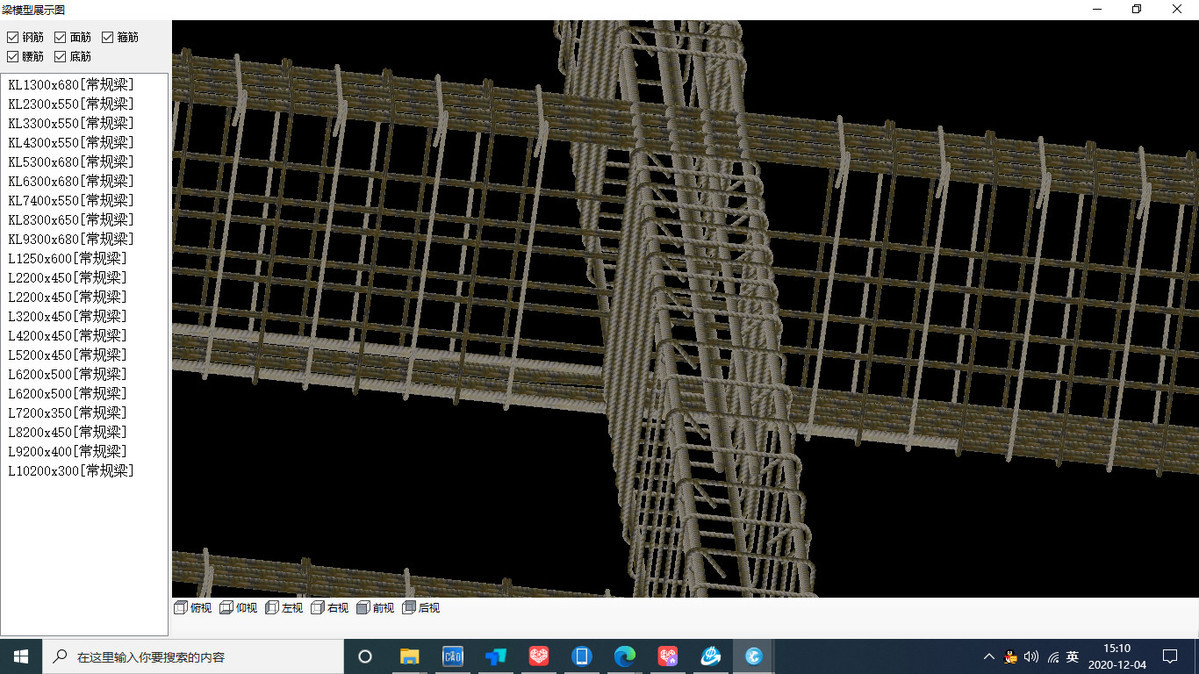The image size is (1199, 674).
Task: Select beam KL3300x550[常规梁]
Action: 71,122
